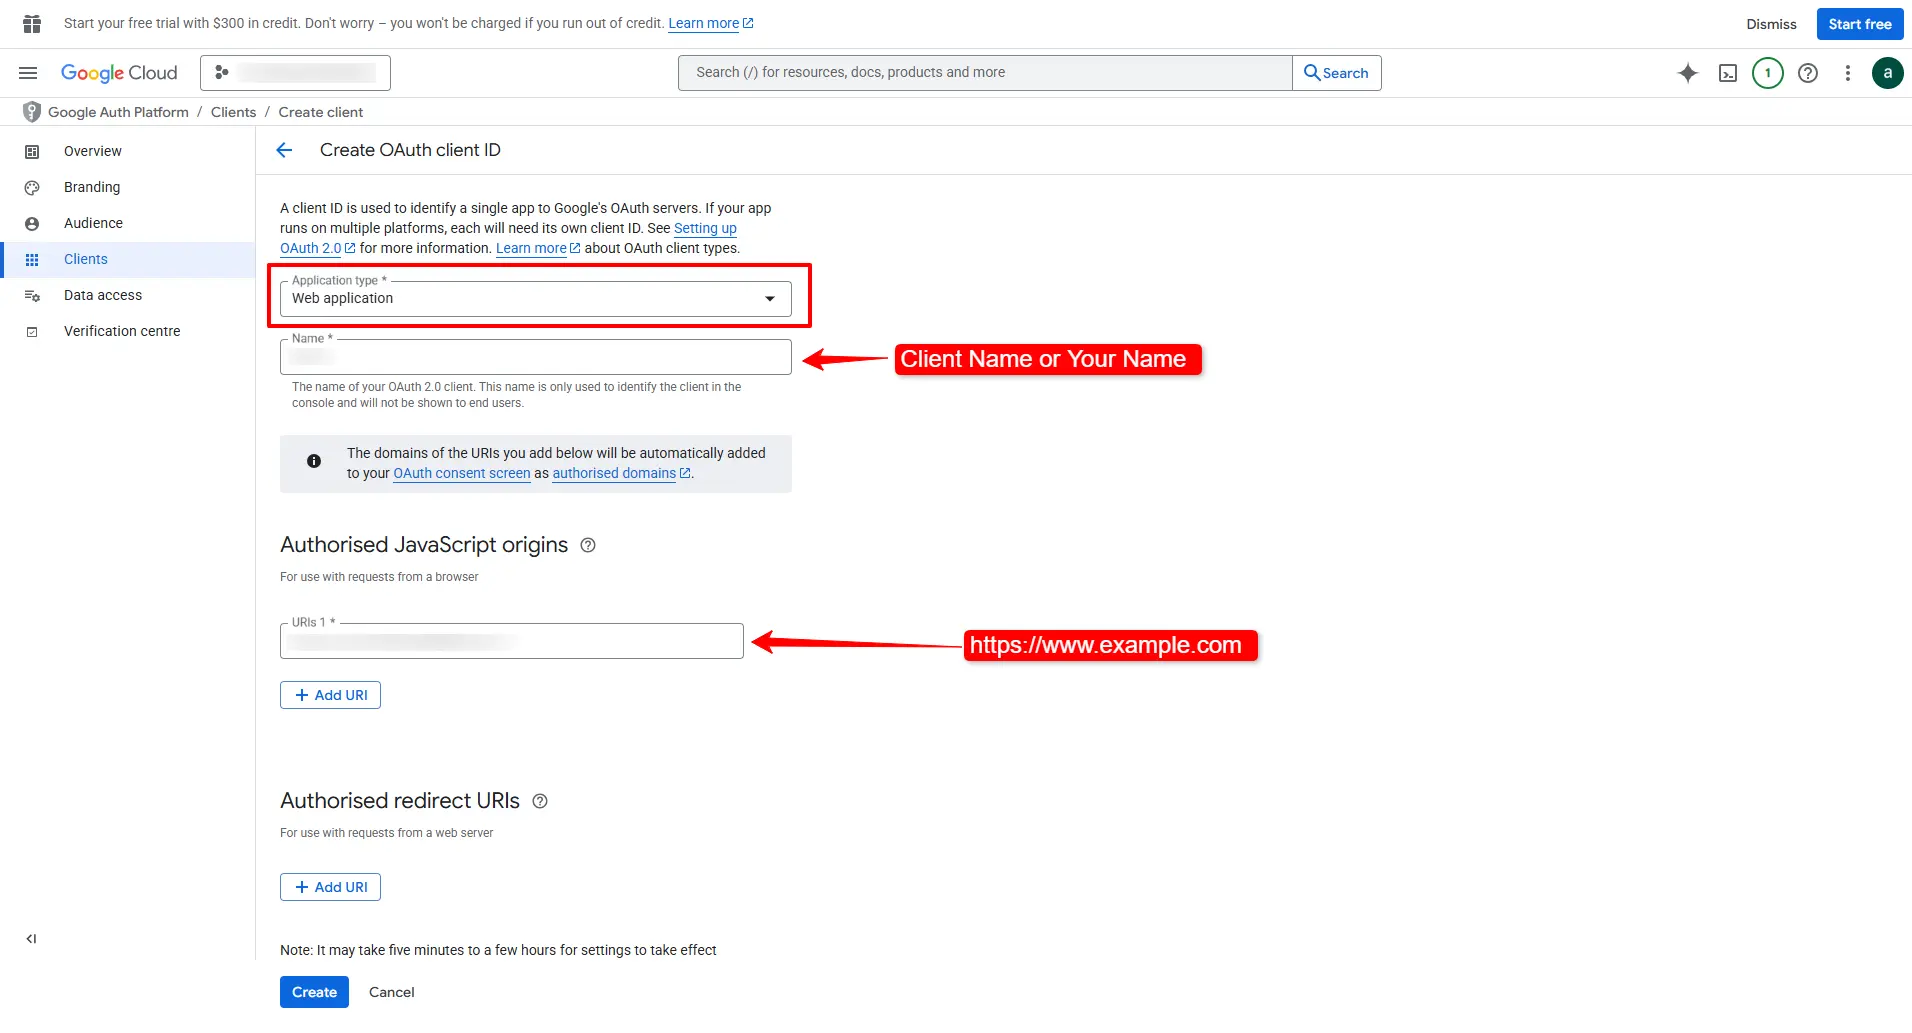1912x1033 pixels.
Task: Open the OAuth consent screen link
Action: [462, 473]
